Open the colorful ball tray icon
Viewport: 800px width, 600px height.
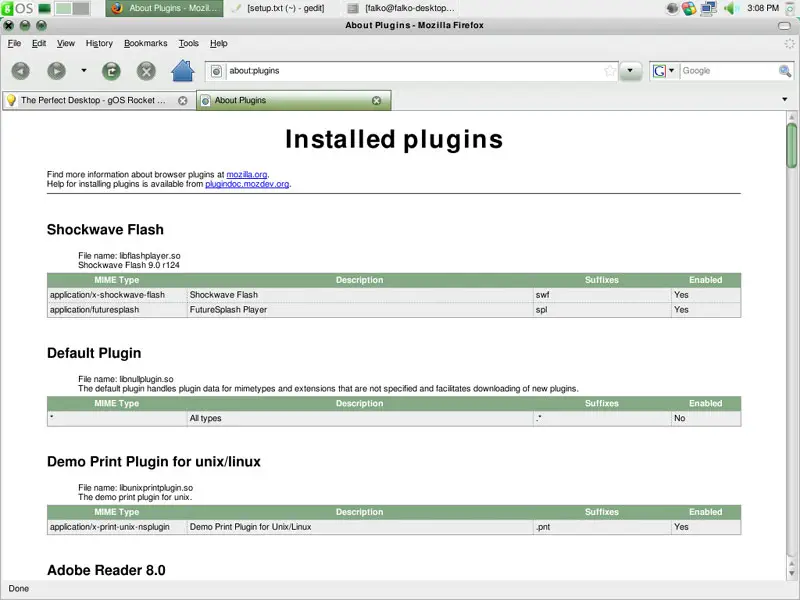click(689, 8)
